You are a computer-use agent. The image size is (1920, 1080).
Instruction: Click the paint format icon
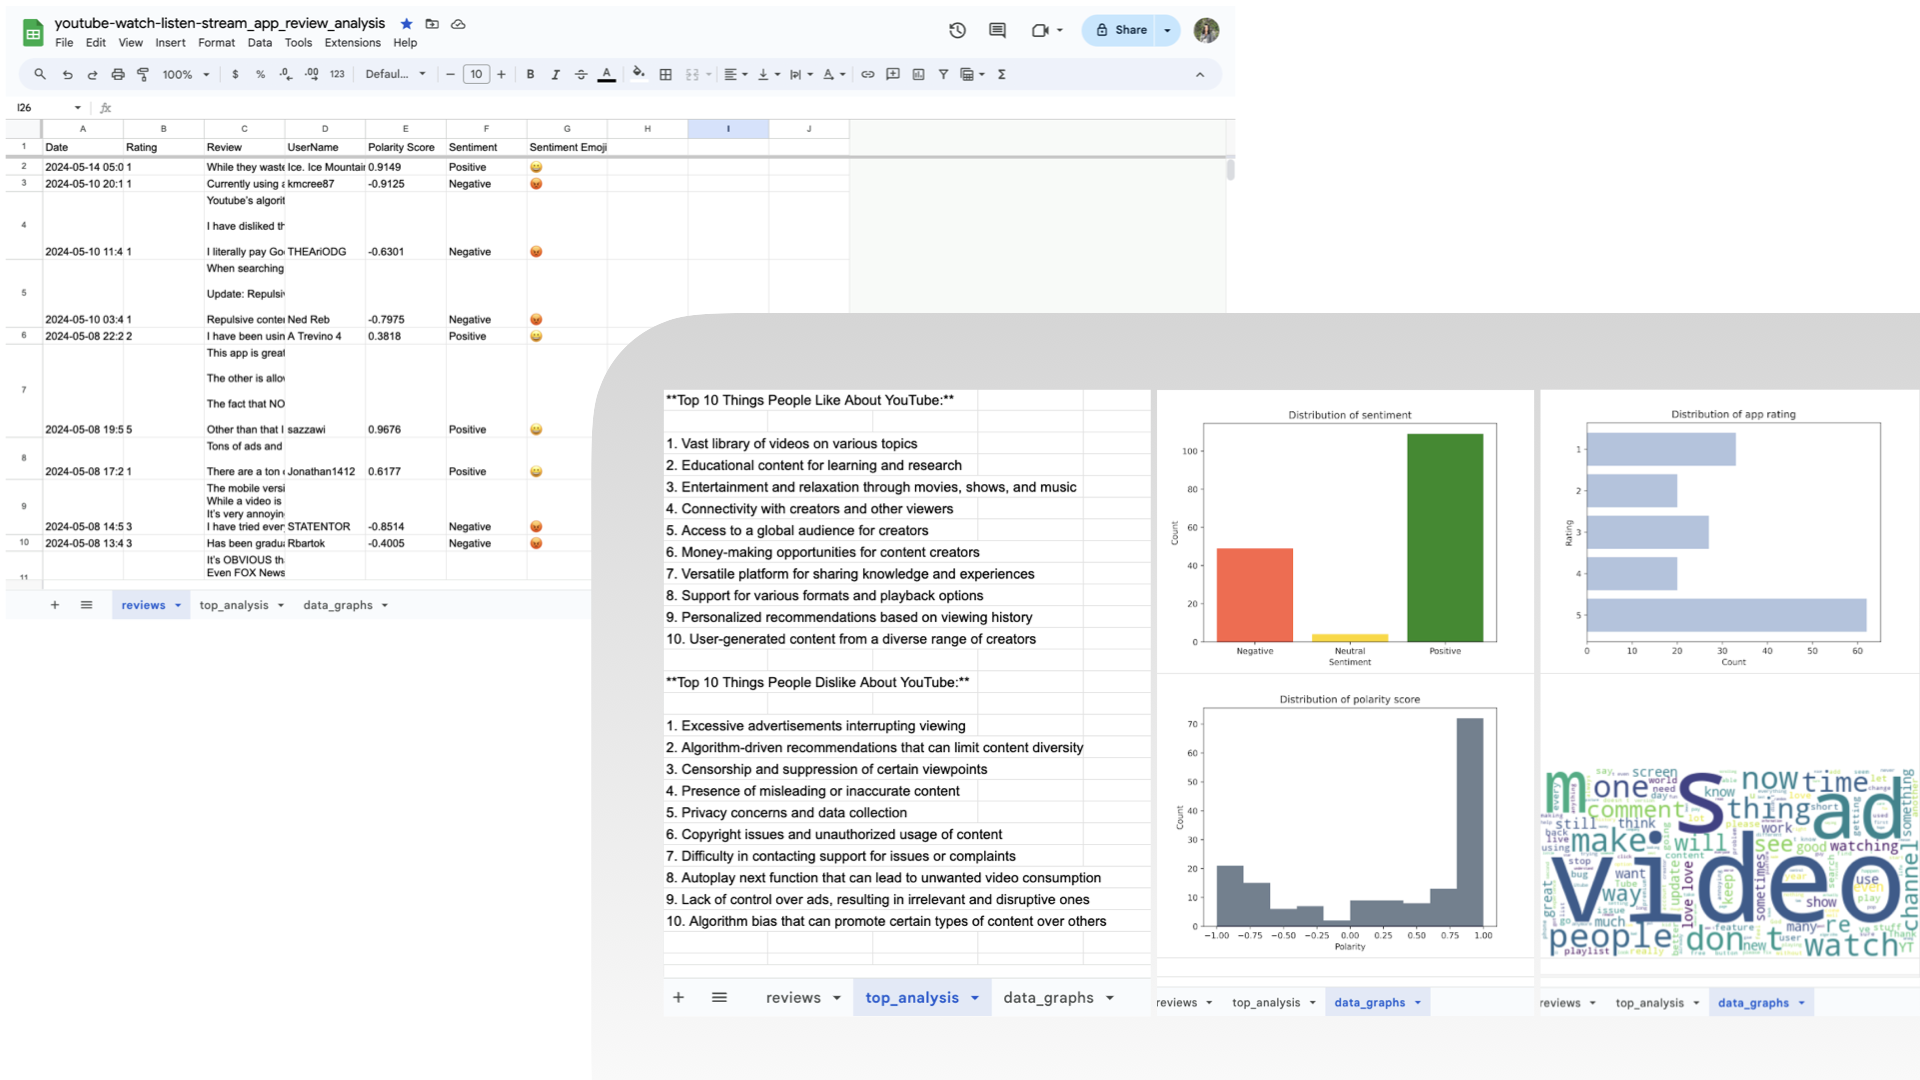[x=143, y=74]
